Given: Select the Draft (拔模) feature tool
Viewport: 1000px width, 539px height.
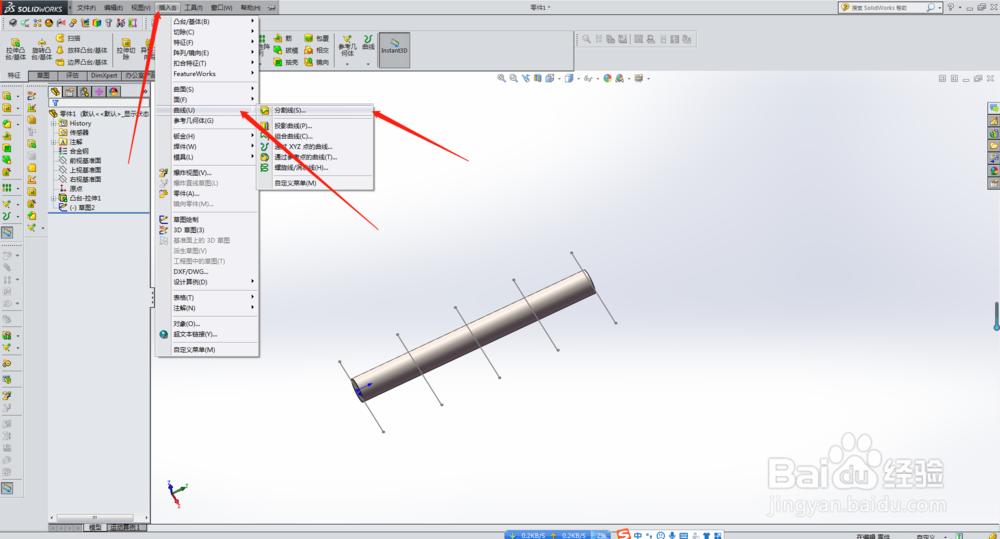Looking at the screenshot, I should [286, 50].
